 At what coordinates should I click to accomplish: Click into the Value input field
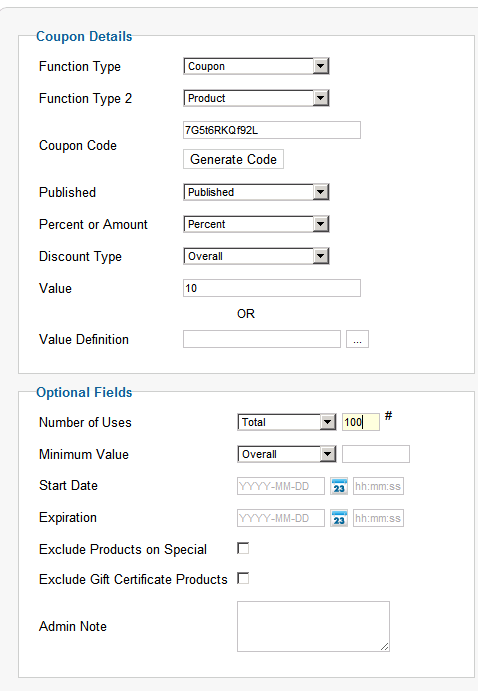272,288
